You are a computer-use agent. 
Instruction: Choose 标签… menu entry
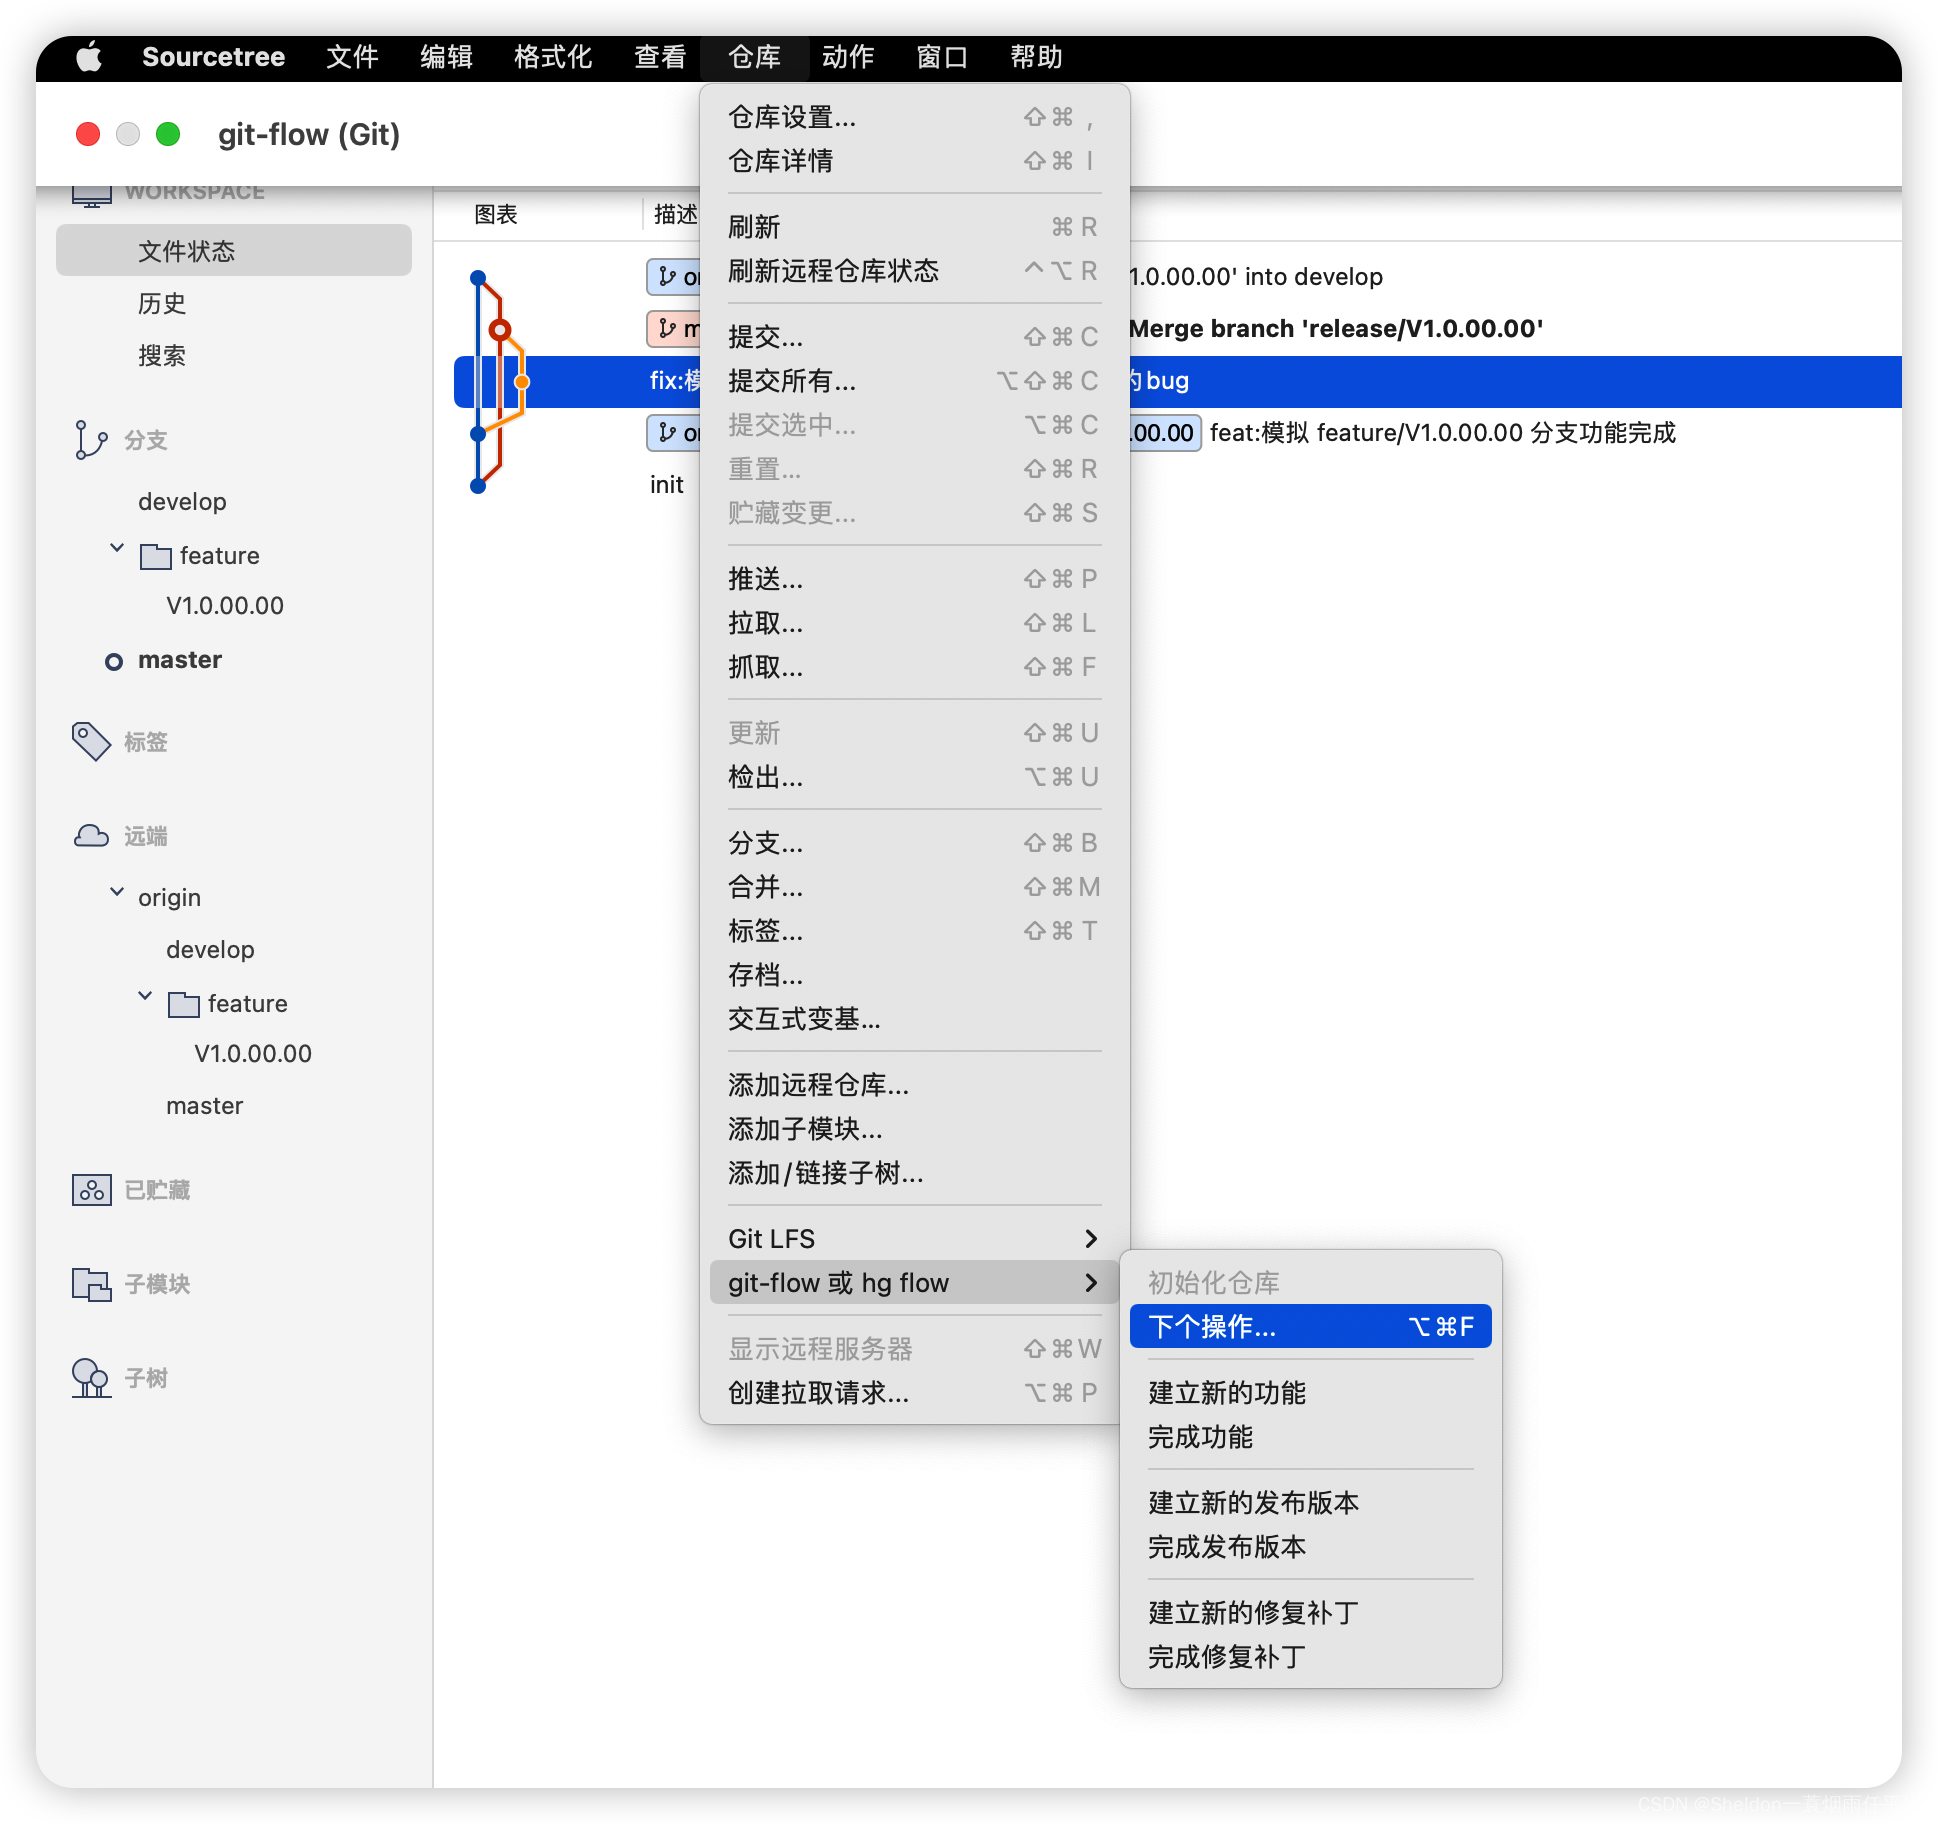pyautogui.click(x=914, y=931)
